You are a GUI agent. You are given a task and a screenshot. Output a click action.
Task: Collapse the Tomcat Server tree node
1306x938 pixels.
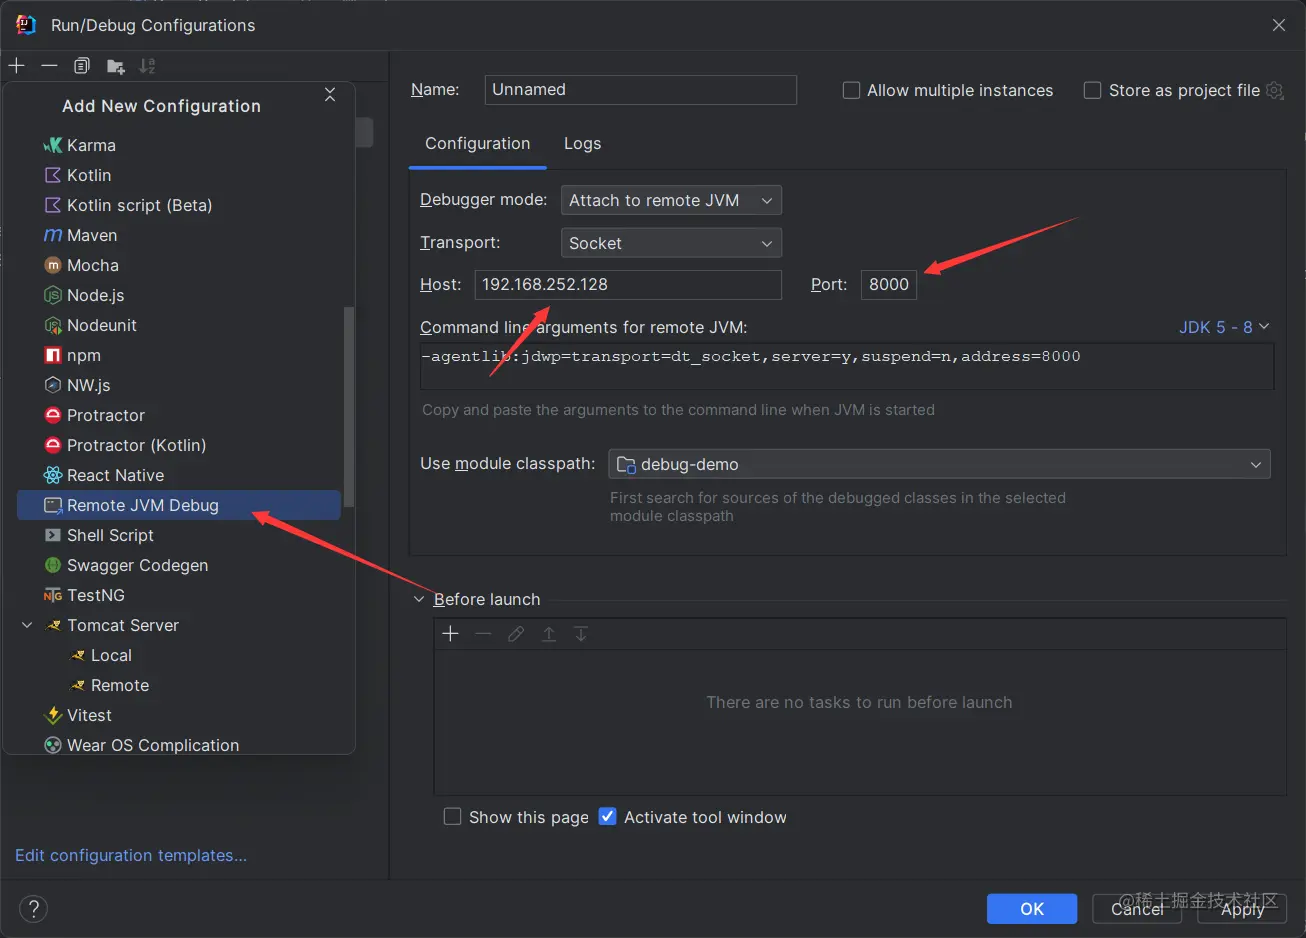click(x=27, y=625)
